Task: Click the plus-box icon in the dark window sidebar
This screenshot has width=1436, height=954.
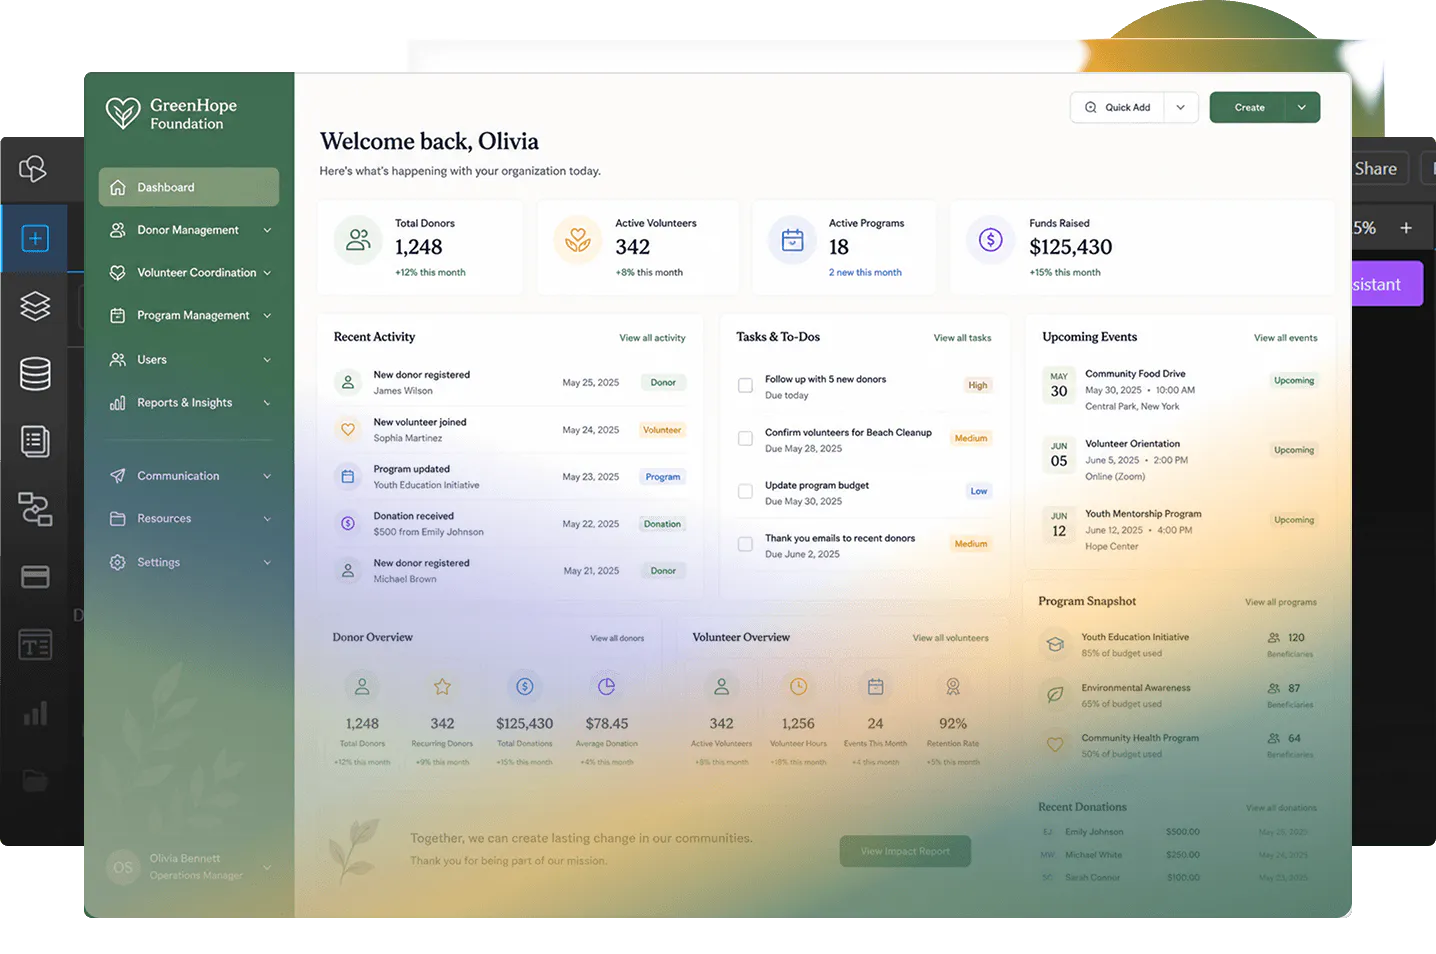Action: point(35,238)
